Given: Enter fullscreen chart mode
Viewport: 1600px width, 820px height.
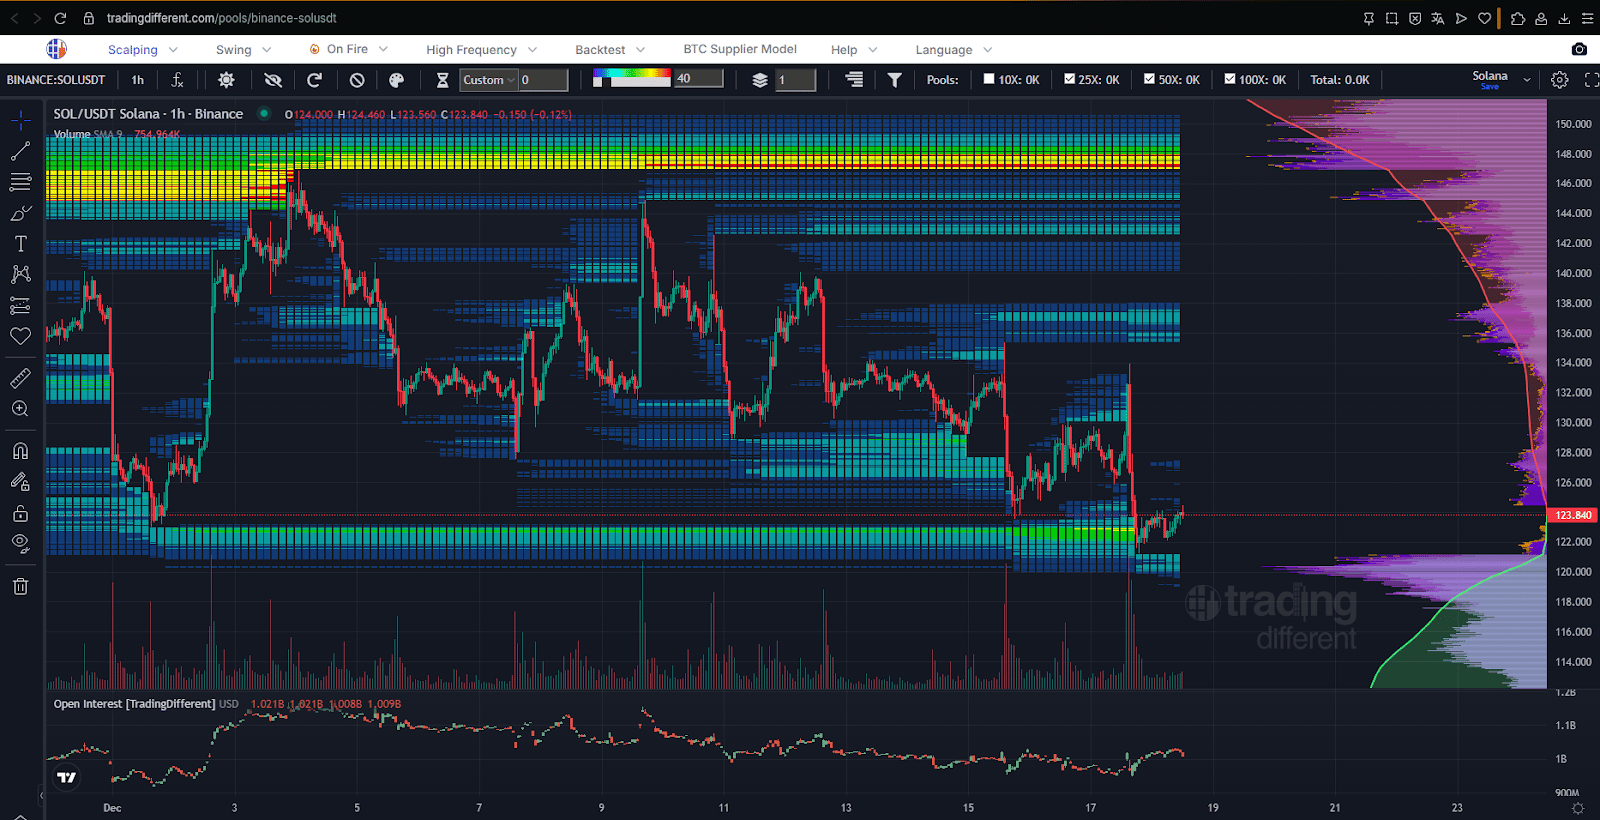Looking at the screenshot, I should [1591, 80].
